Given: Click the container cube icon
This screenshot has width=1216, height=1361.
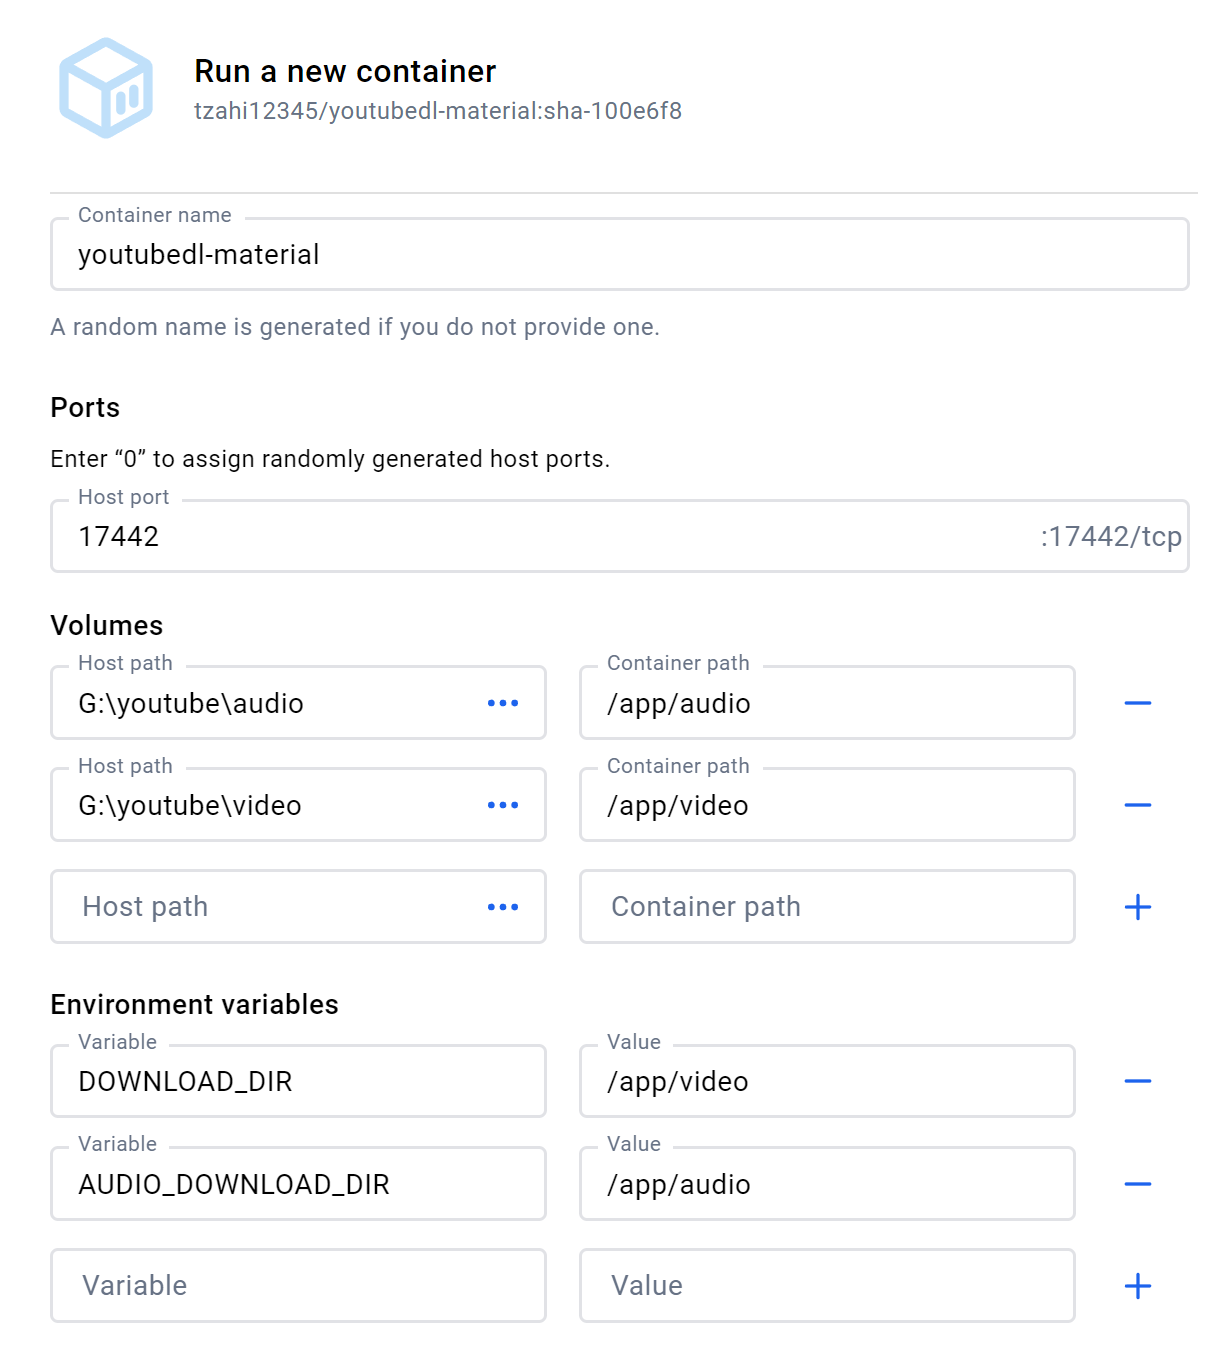Looking at the screenshot, I should click(x=106, y=88).
